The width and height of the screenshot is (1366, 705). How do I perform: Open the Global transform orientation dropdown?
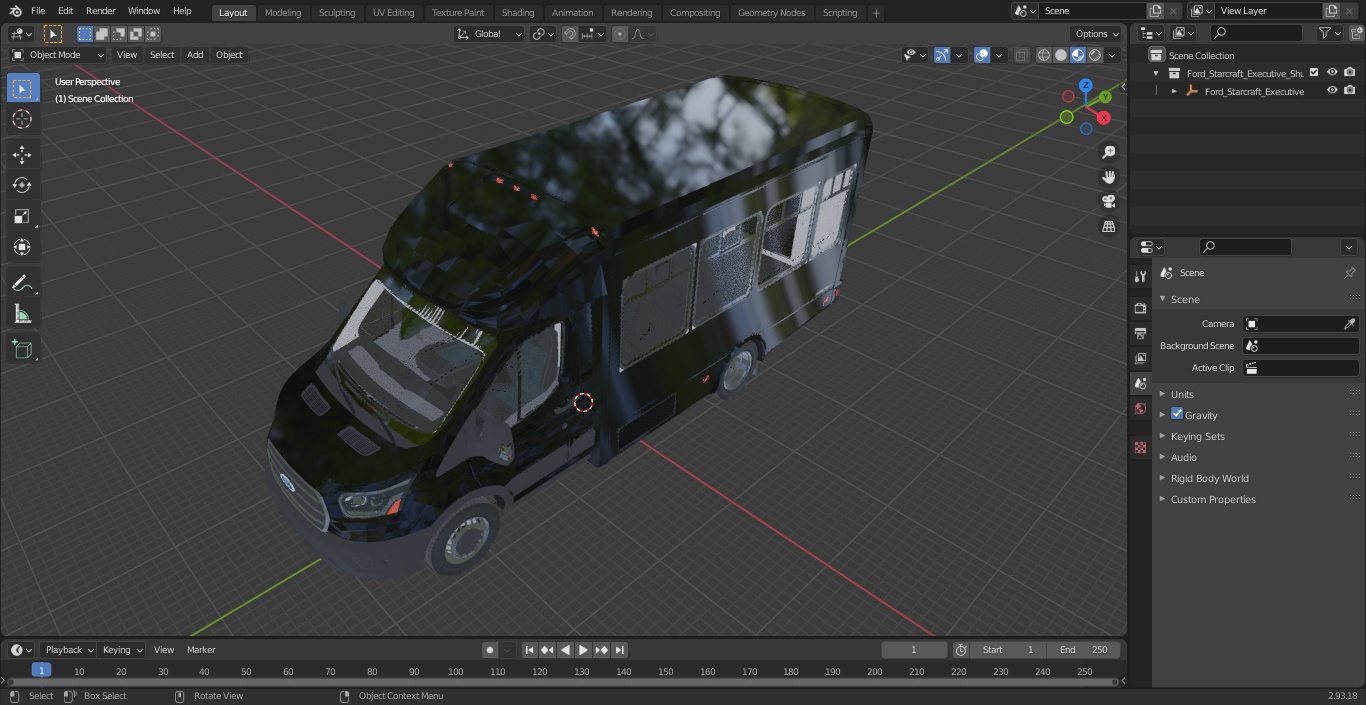(489, 34)
